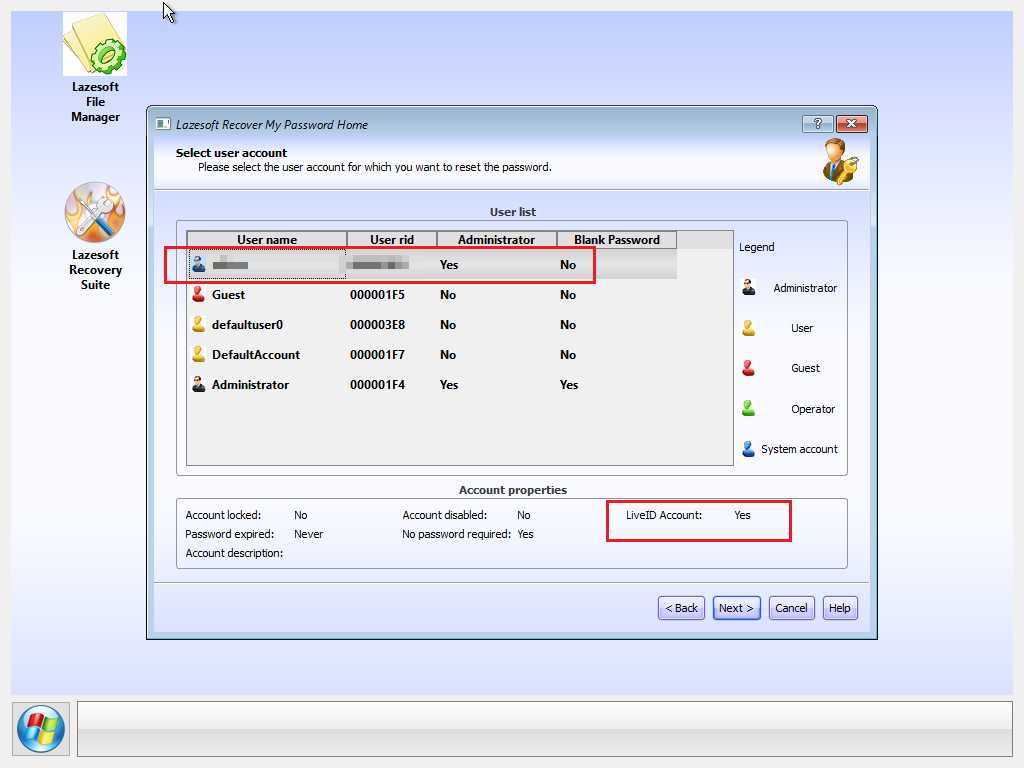This screenshot has width=1024, height=768.
Task: Select the Guest user name
Action: [228, 295]
